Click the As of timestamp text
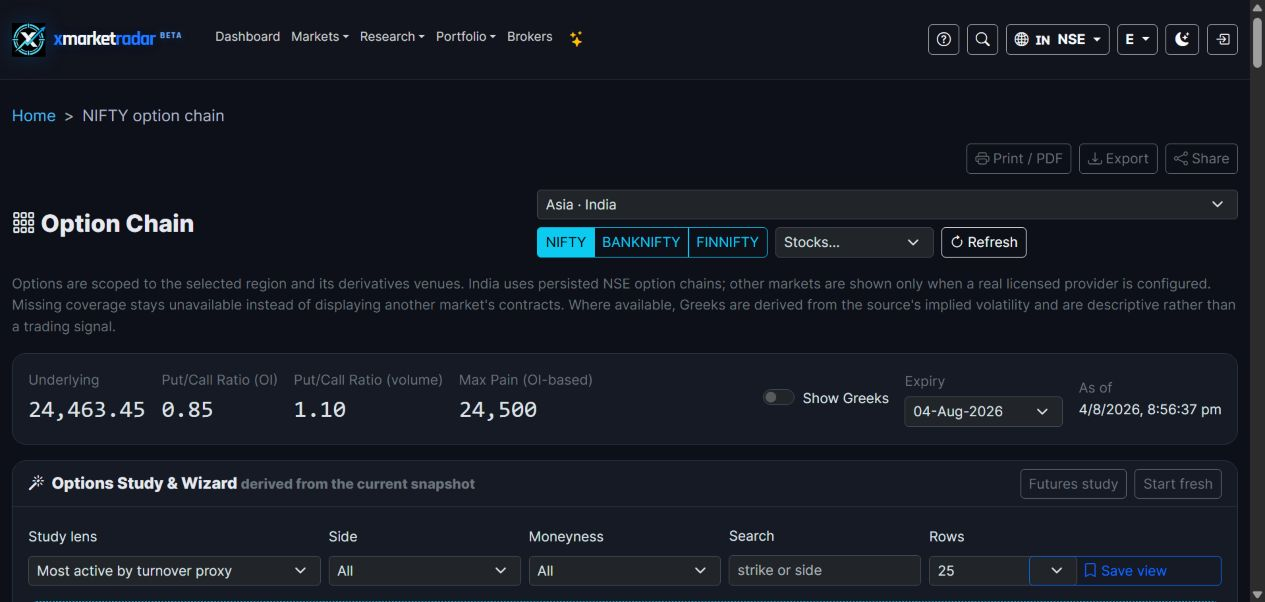1265x602 pixels. pyautogui.click(x=1150, y=409)
